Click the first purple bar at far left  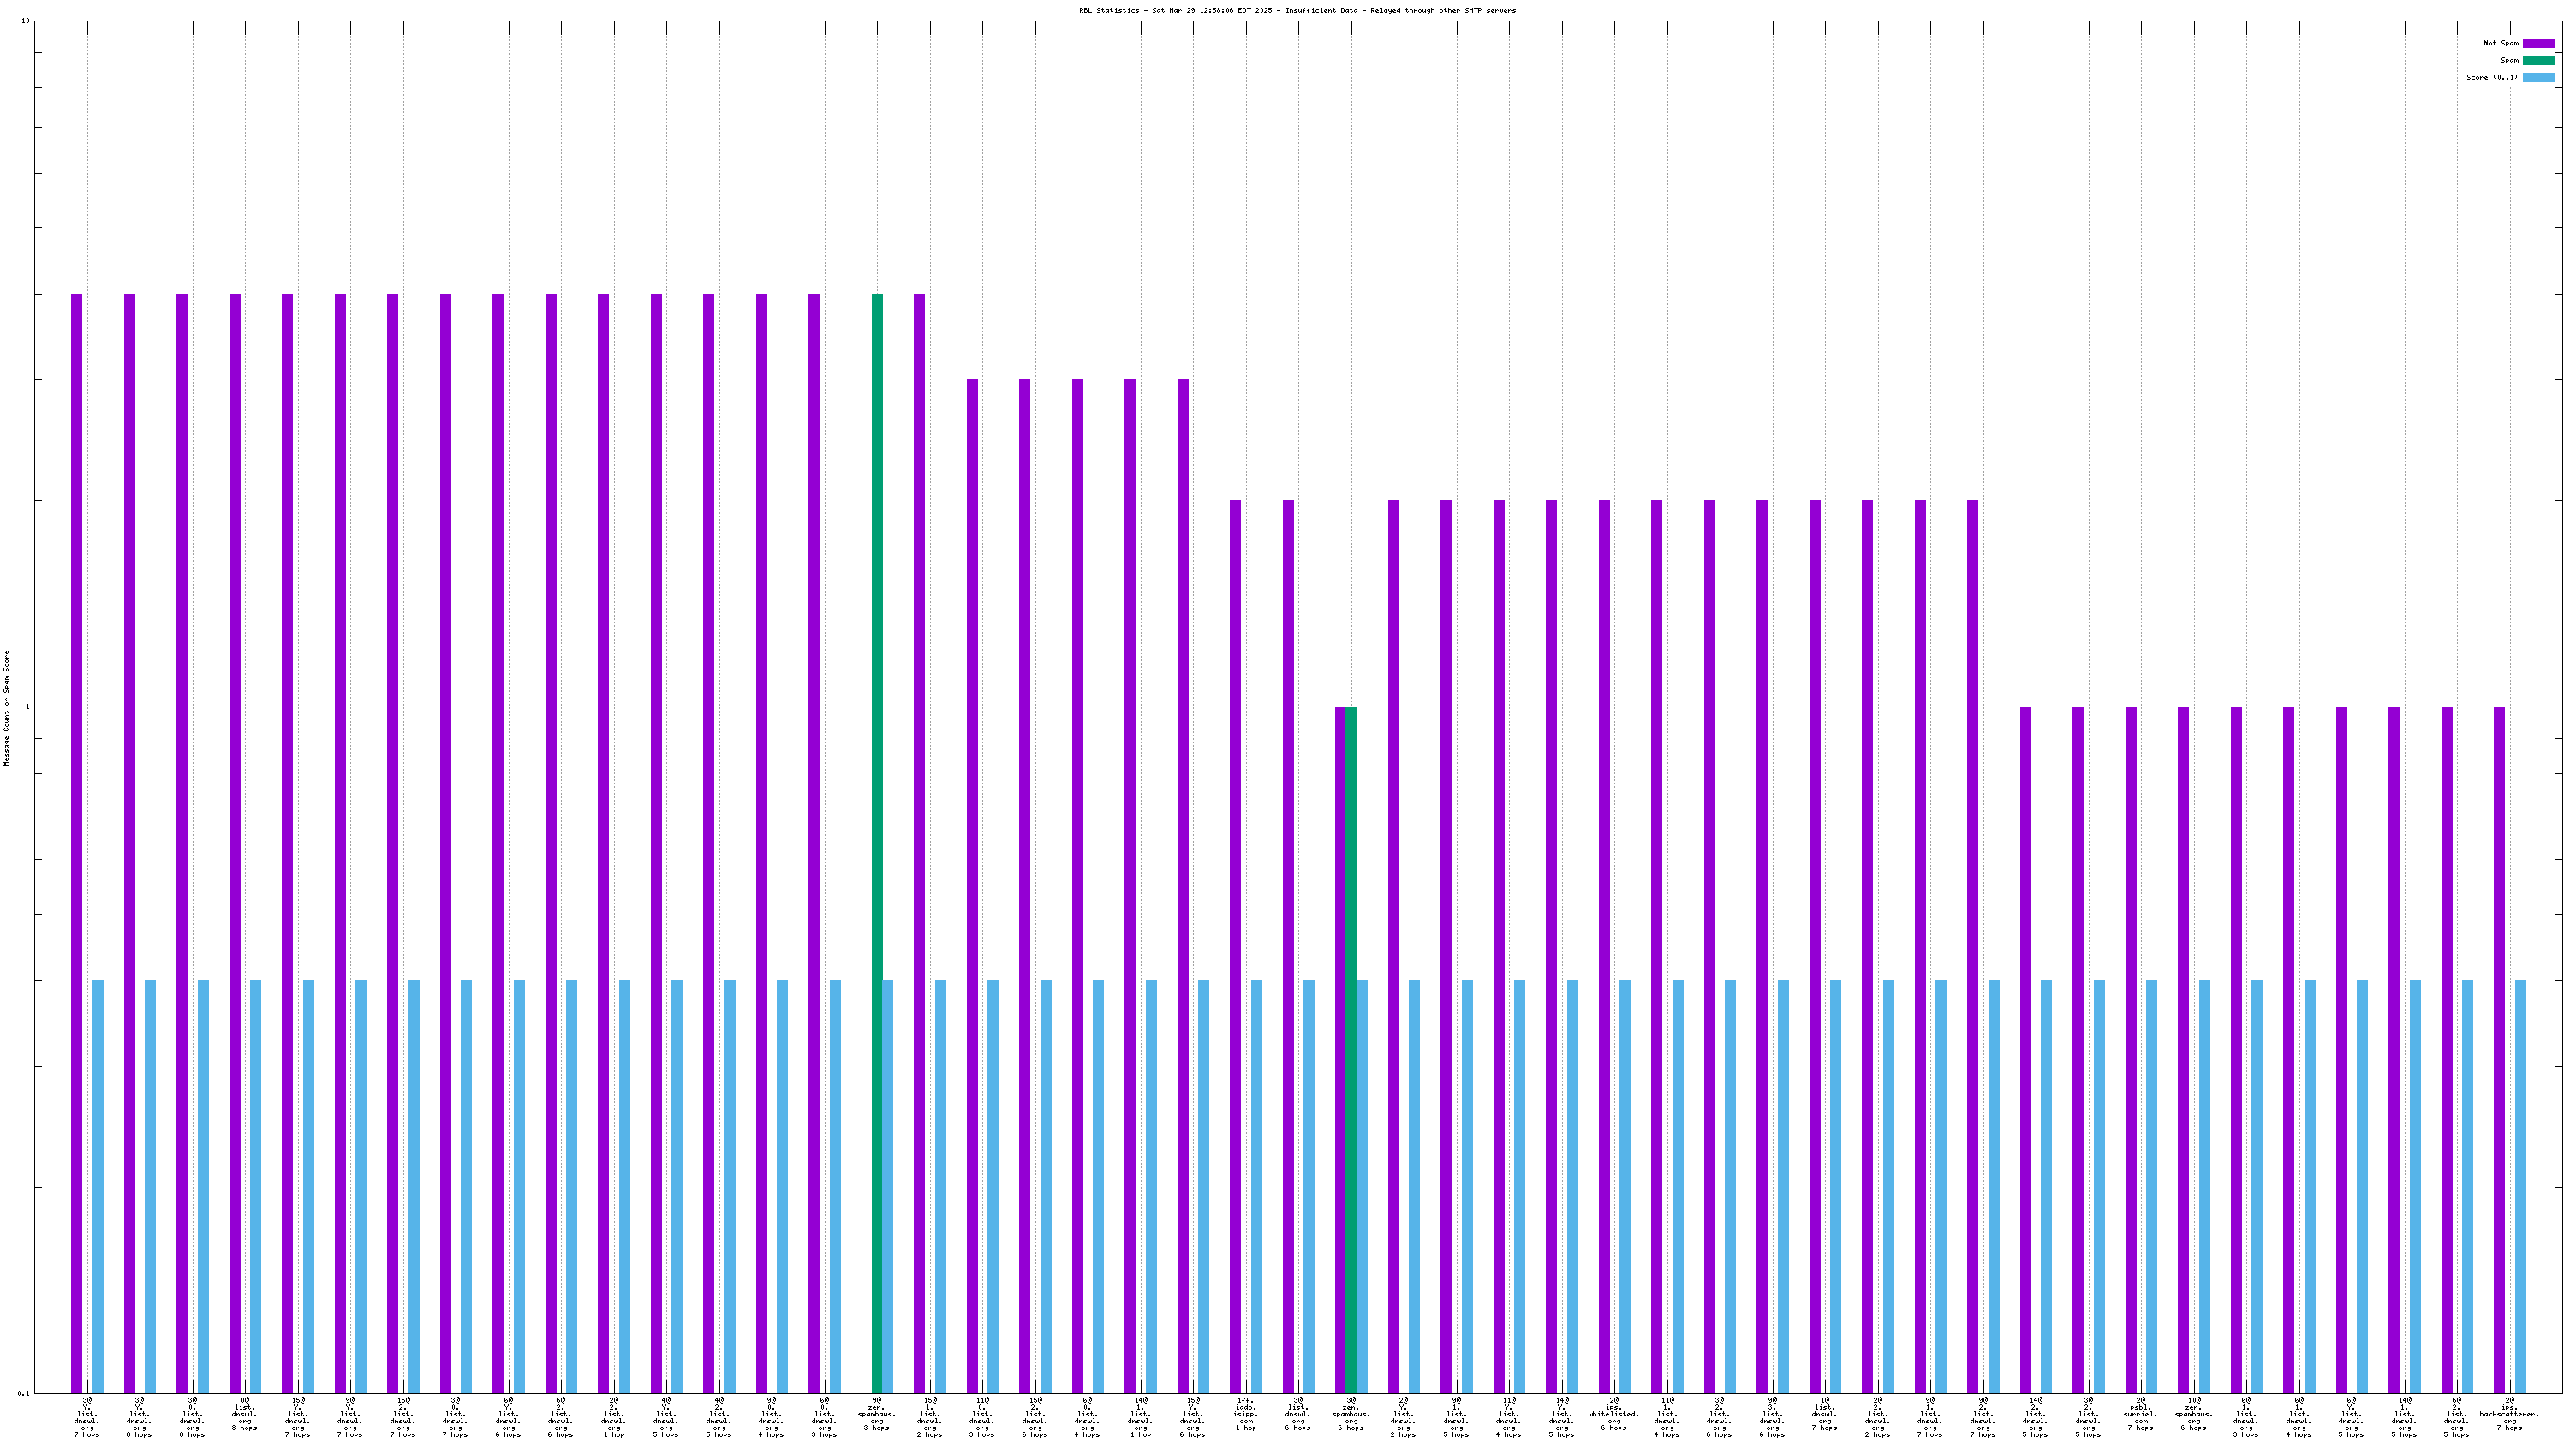(x=77, y=840)
